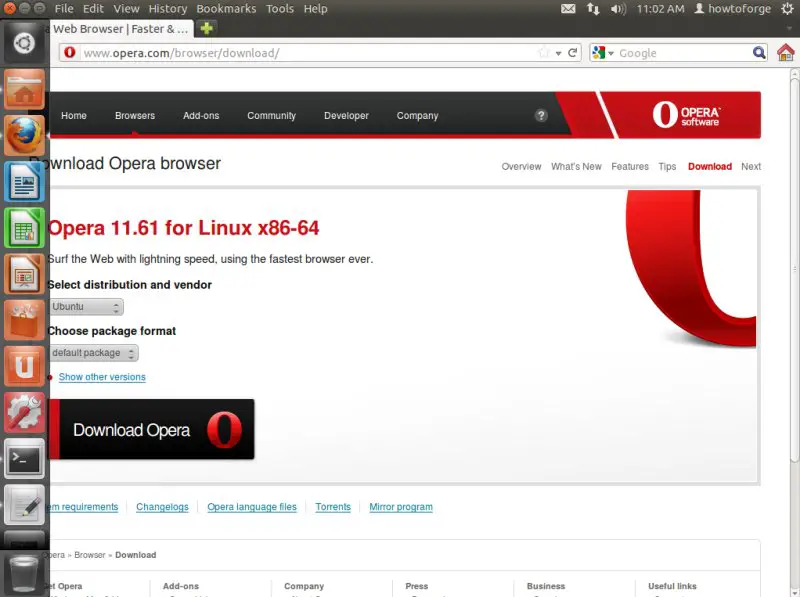
Task: Open Developer in Opera navigation
Action: tap(346, 116)
